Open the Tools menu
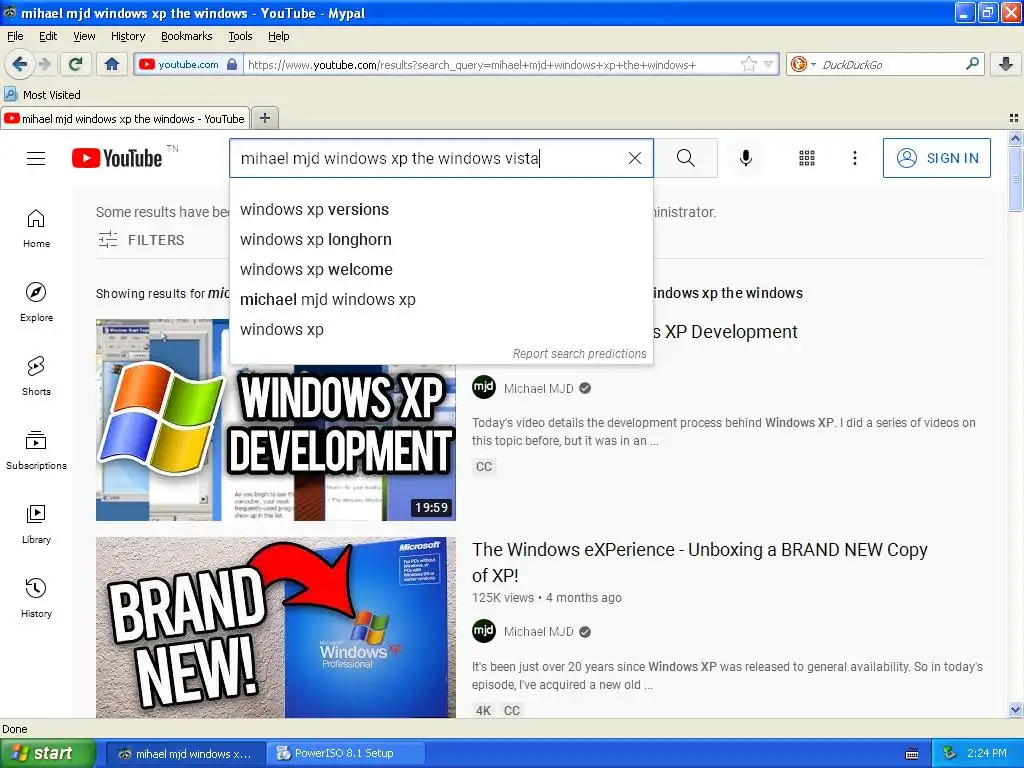1024x768 pixels. coord(240,36)
